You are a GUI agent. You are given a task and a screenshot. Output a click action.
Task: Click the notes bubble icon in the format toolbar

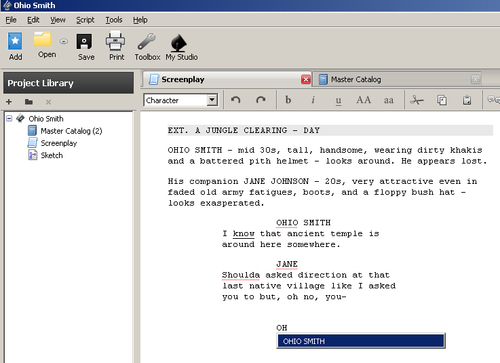pos(493,100)
